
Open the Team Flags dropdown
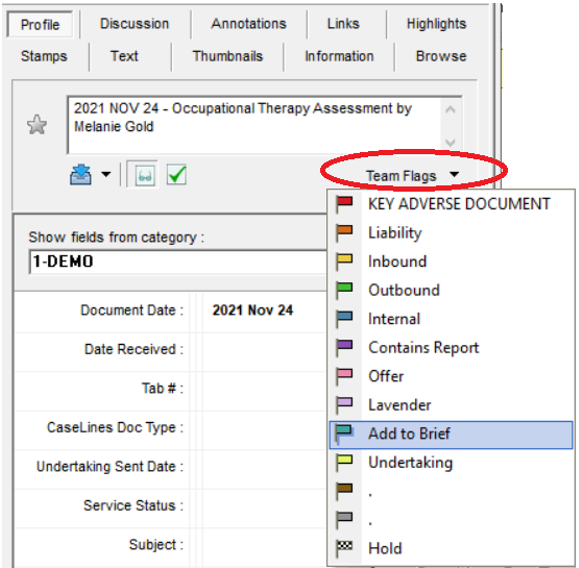412,175
